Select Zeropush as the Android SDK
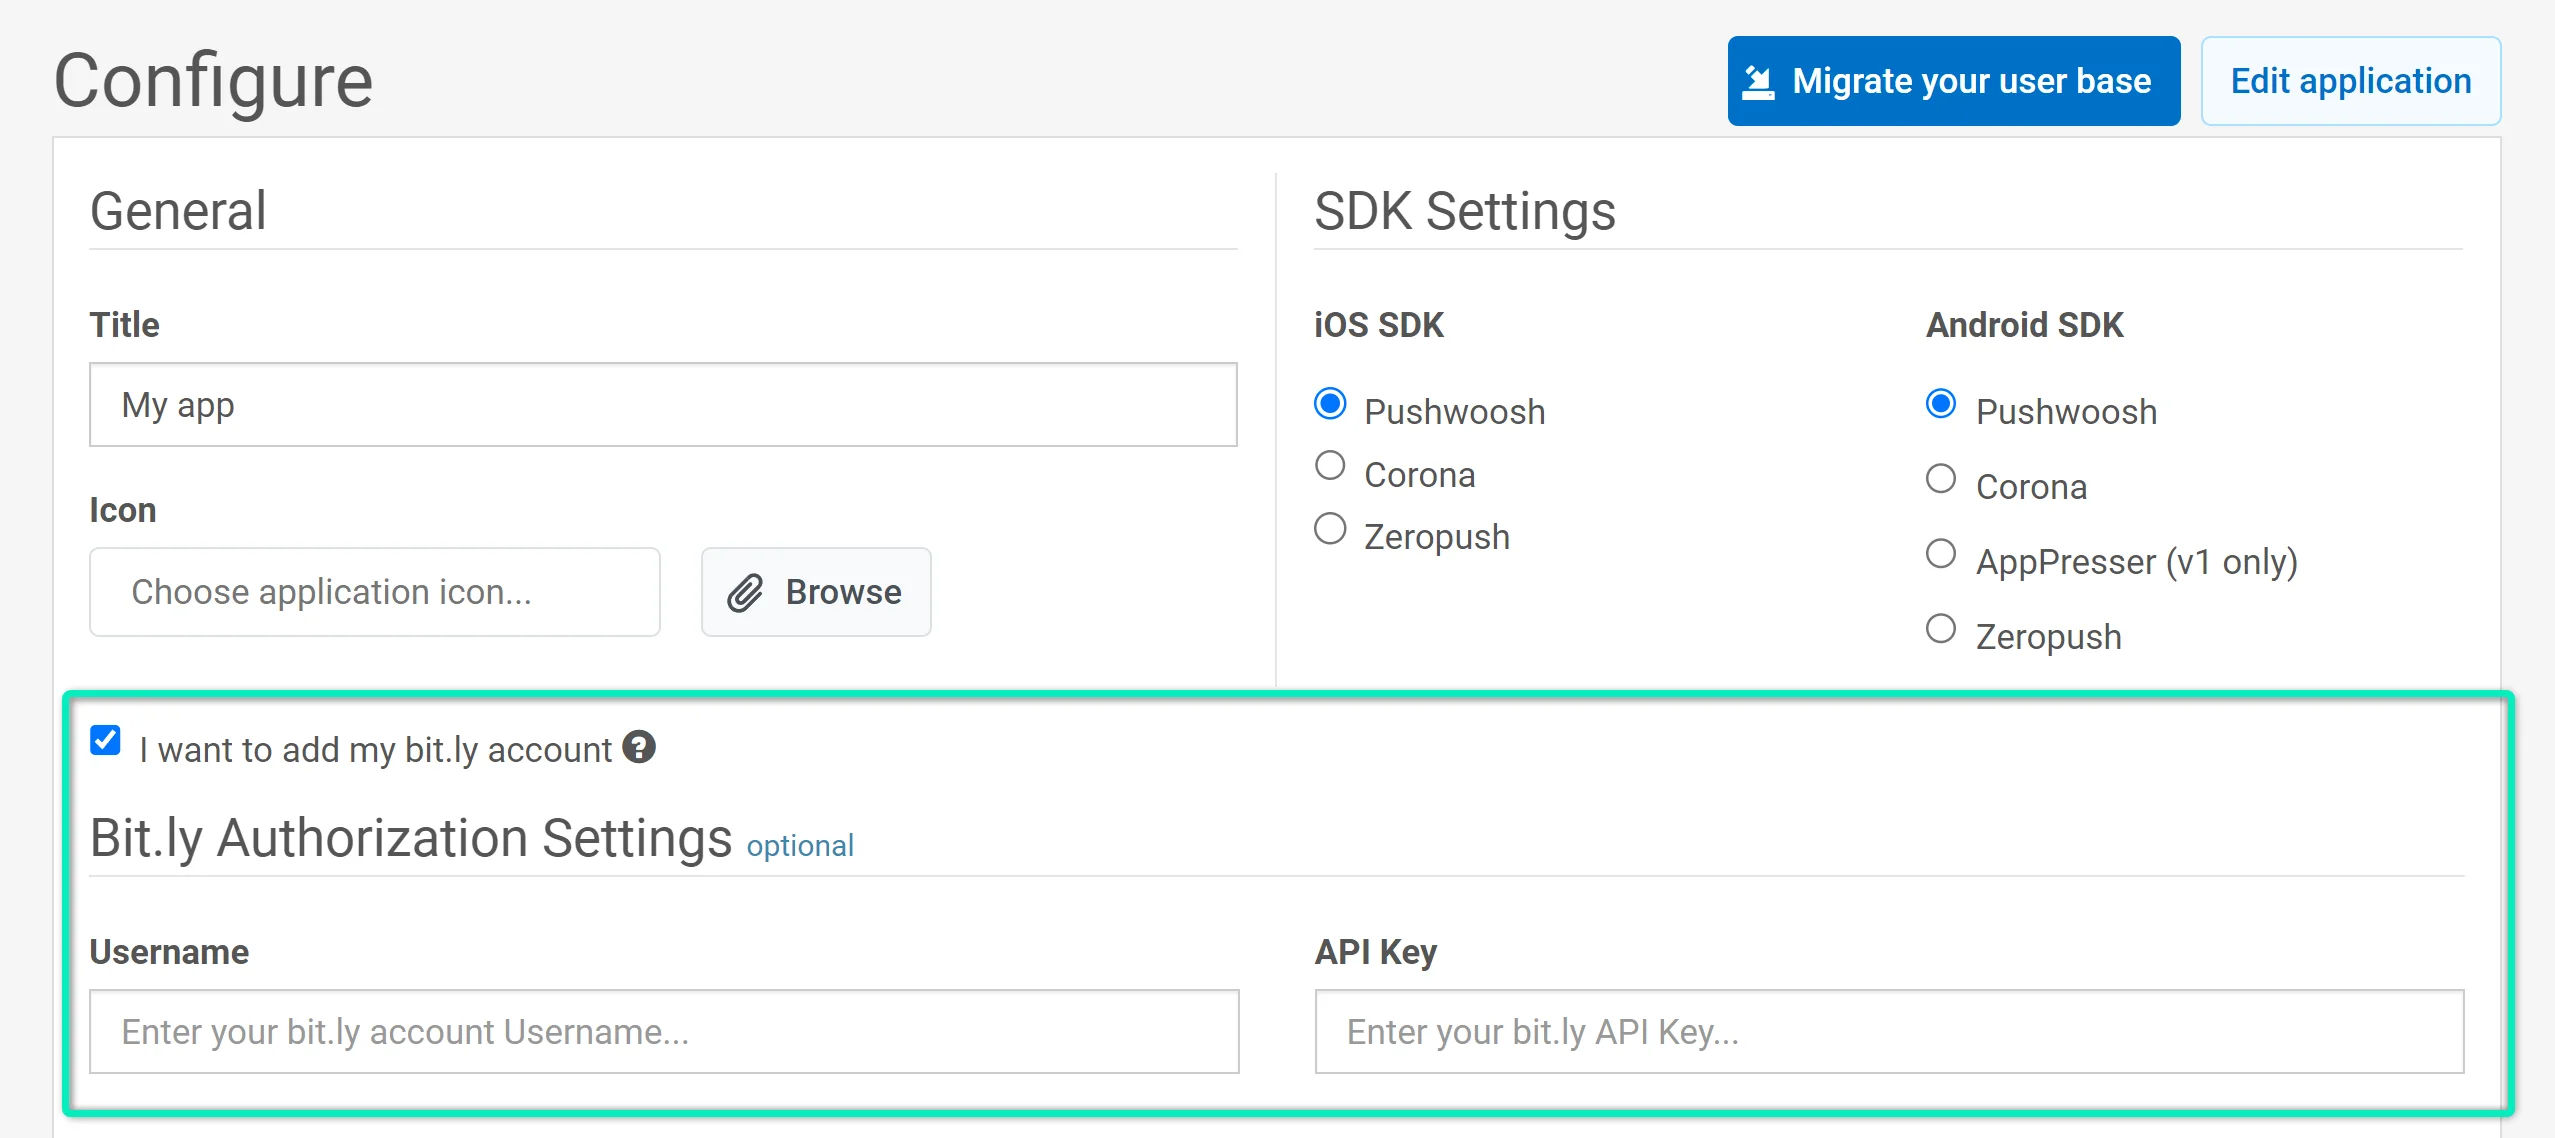Screen dimensions: 2555x1138 tap(1941, 628)
